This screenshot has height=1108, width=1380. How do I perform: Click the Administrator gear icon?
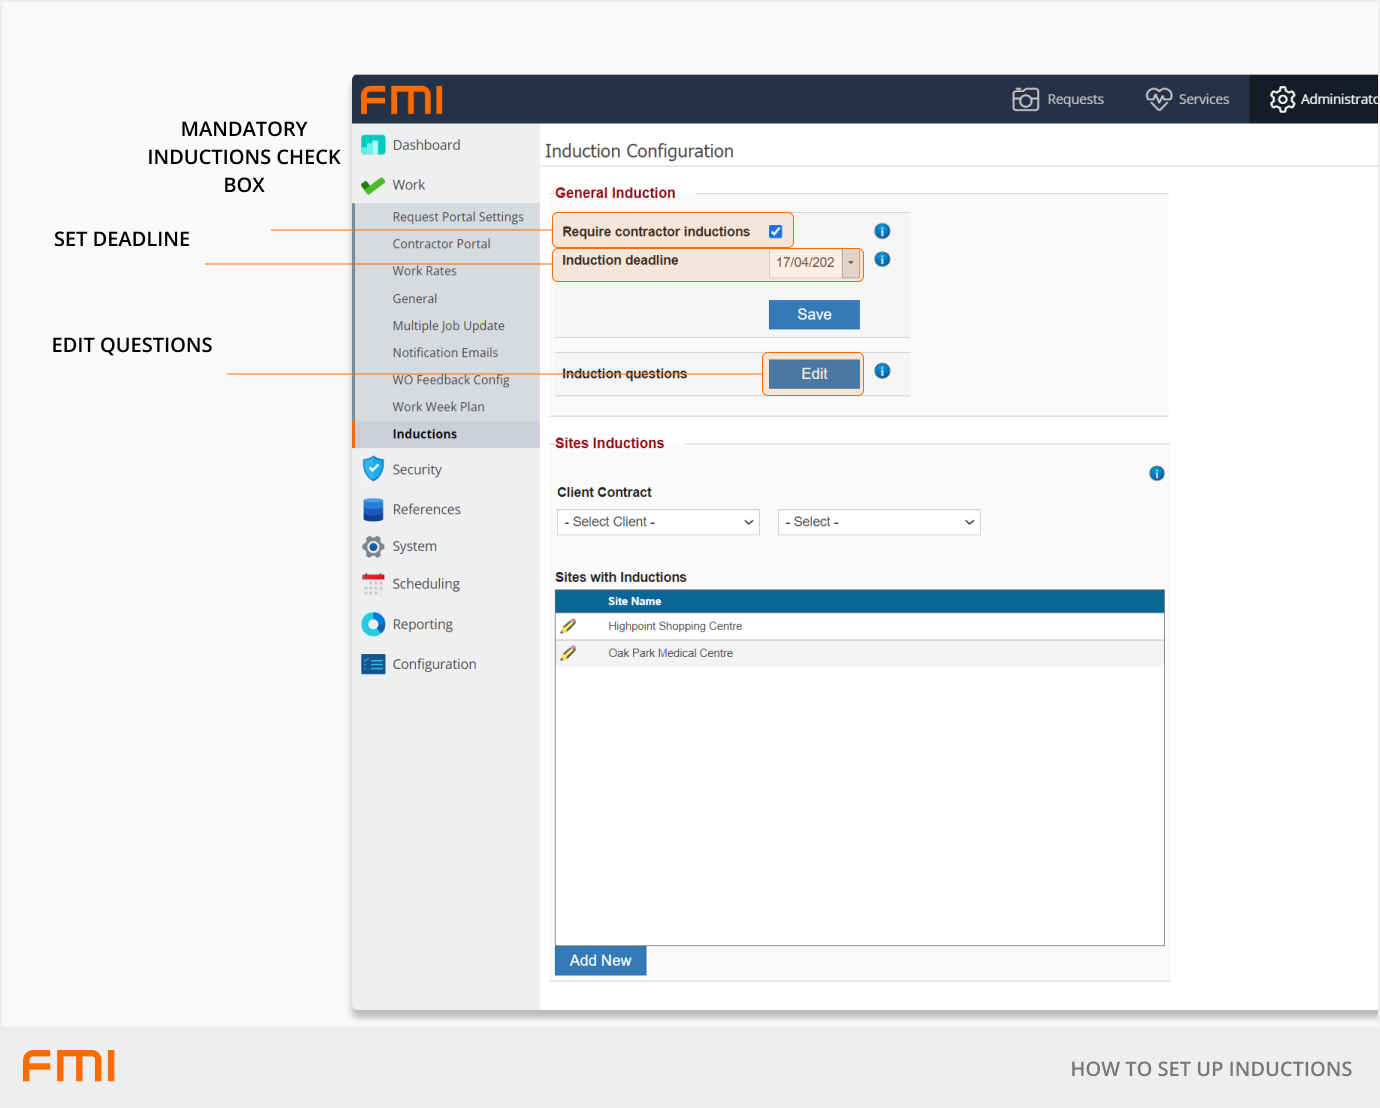1282,99
